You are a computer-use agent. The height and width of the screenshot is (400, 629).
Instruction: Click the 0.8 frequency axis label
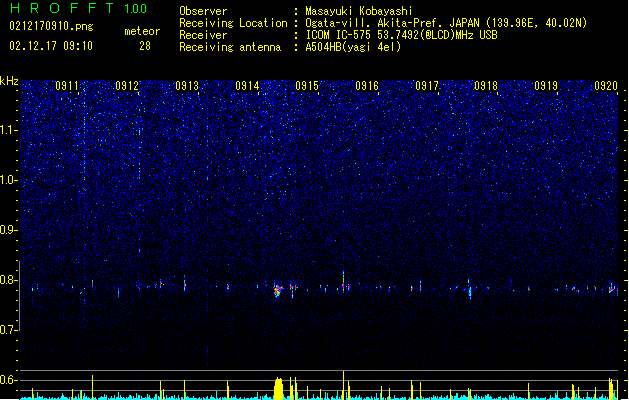[x=9, y=280]
